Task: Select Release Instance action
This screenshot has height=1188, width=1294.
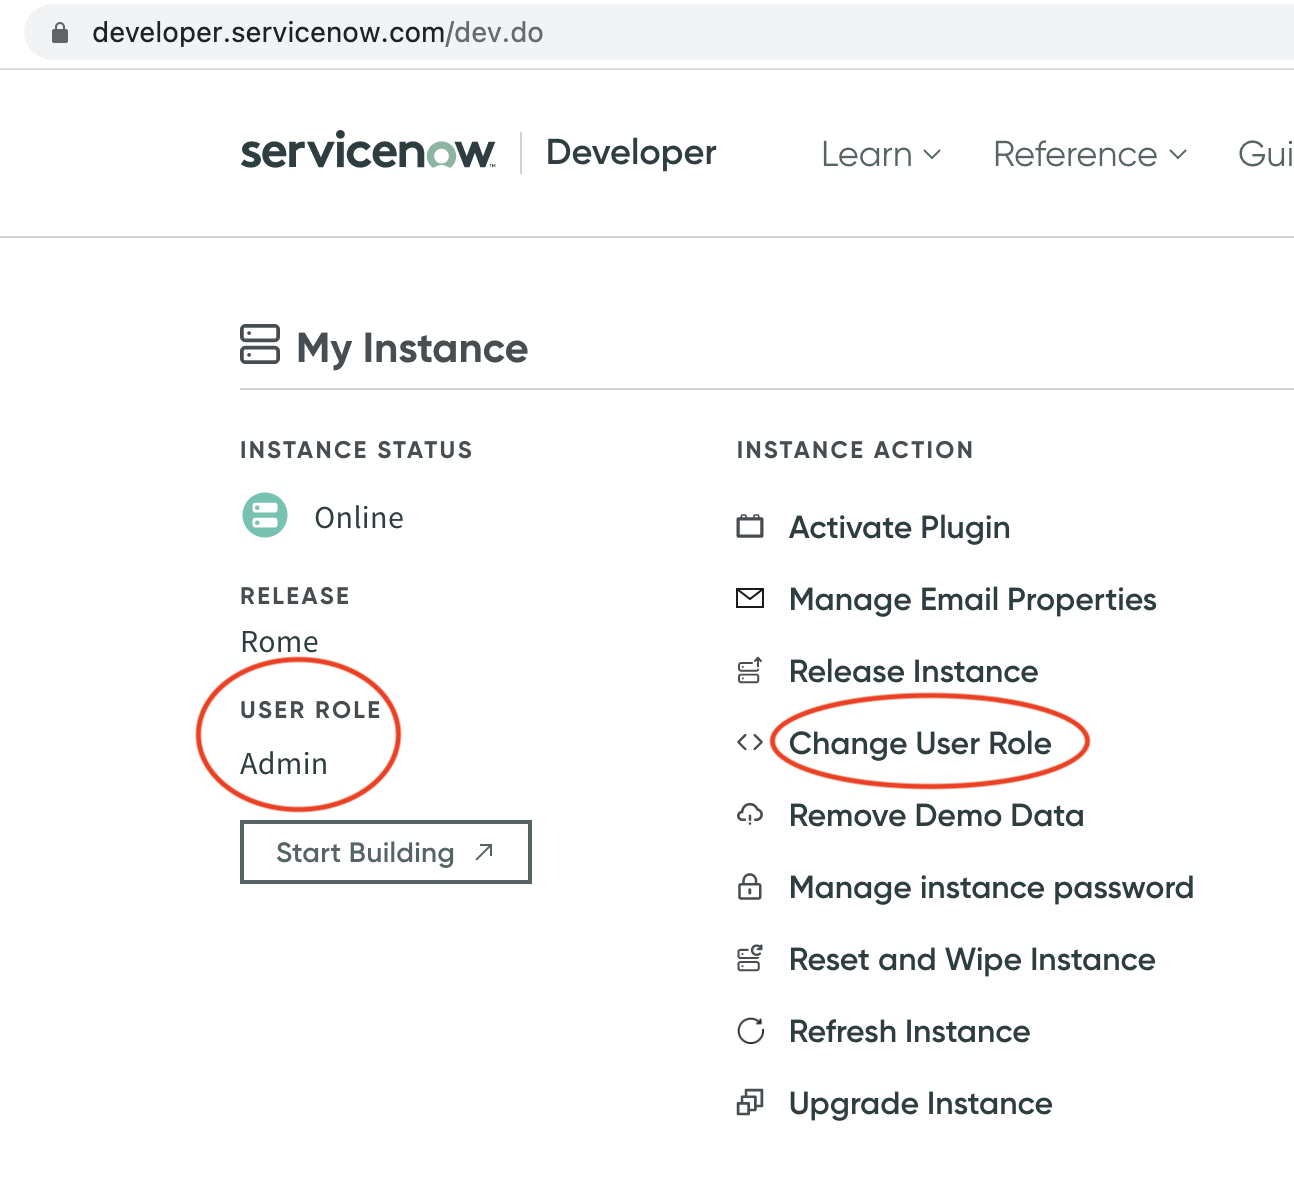Action: point(913,671)
